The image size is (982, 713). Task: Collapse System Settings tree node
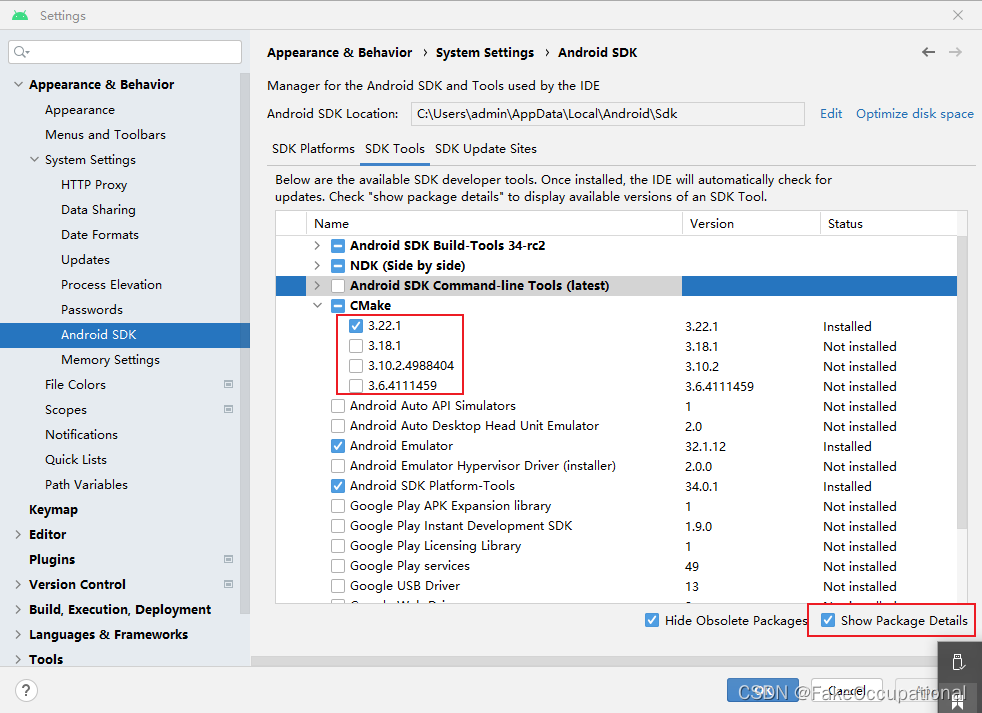coord(34,159)
